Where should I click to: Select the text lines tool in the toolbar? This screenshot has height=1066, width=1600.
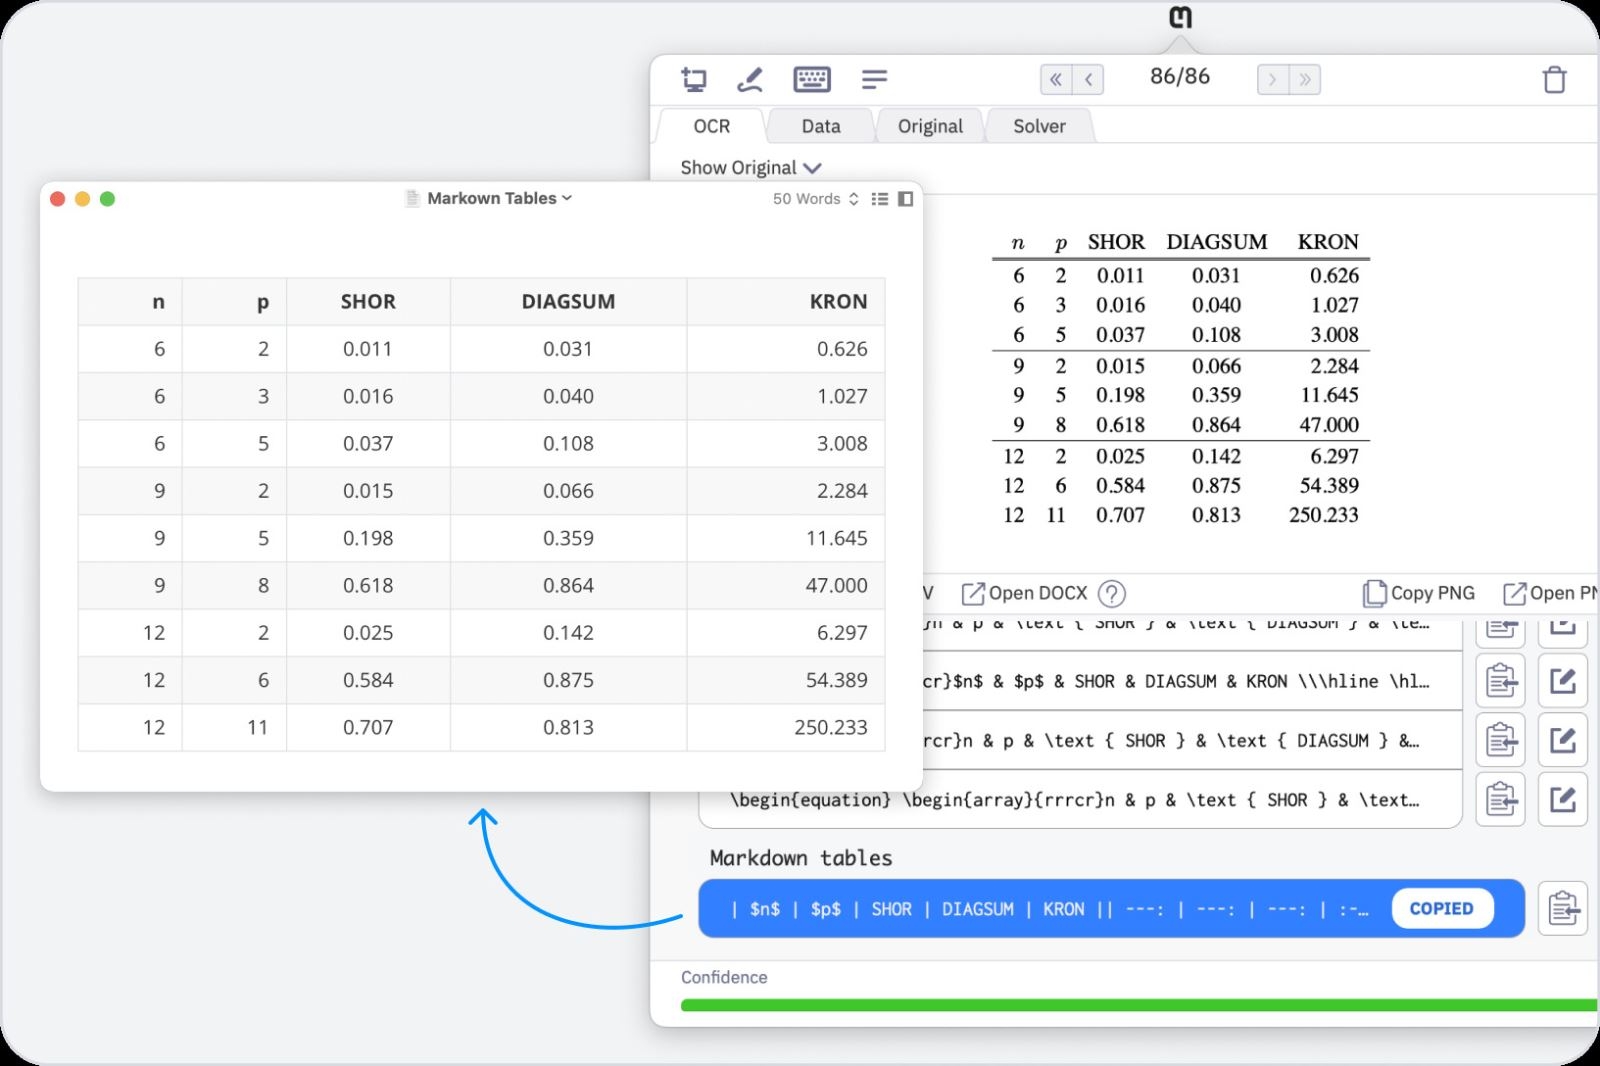coord(874,79)
